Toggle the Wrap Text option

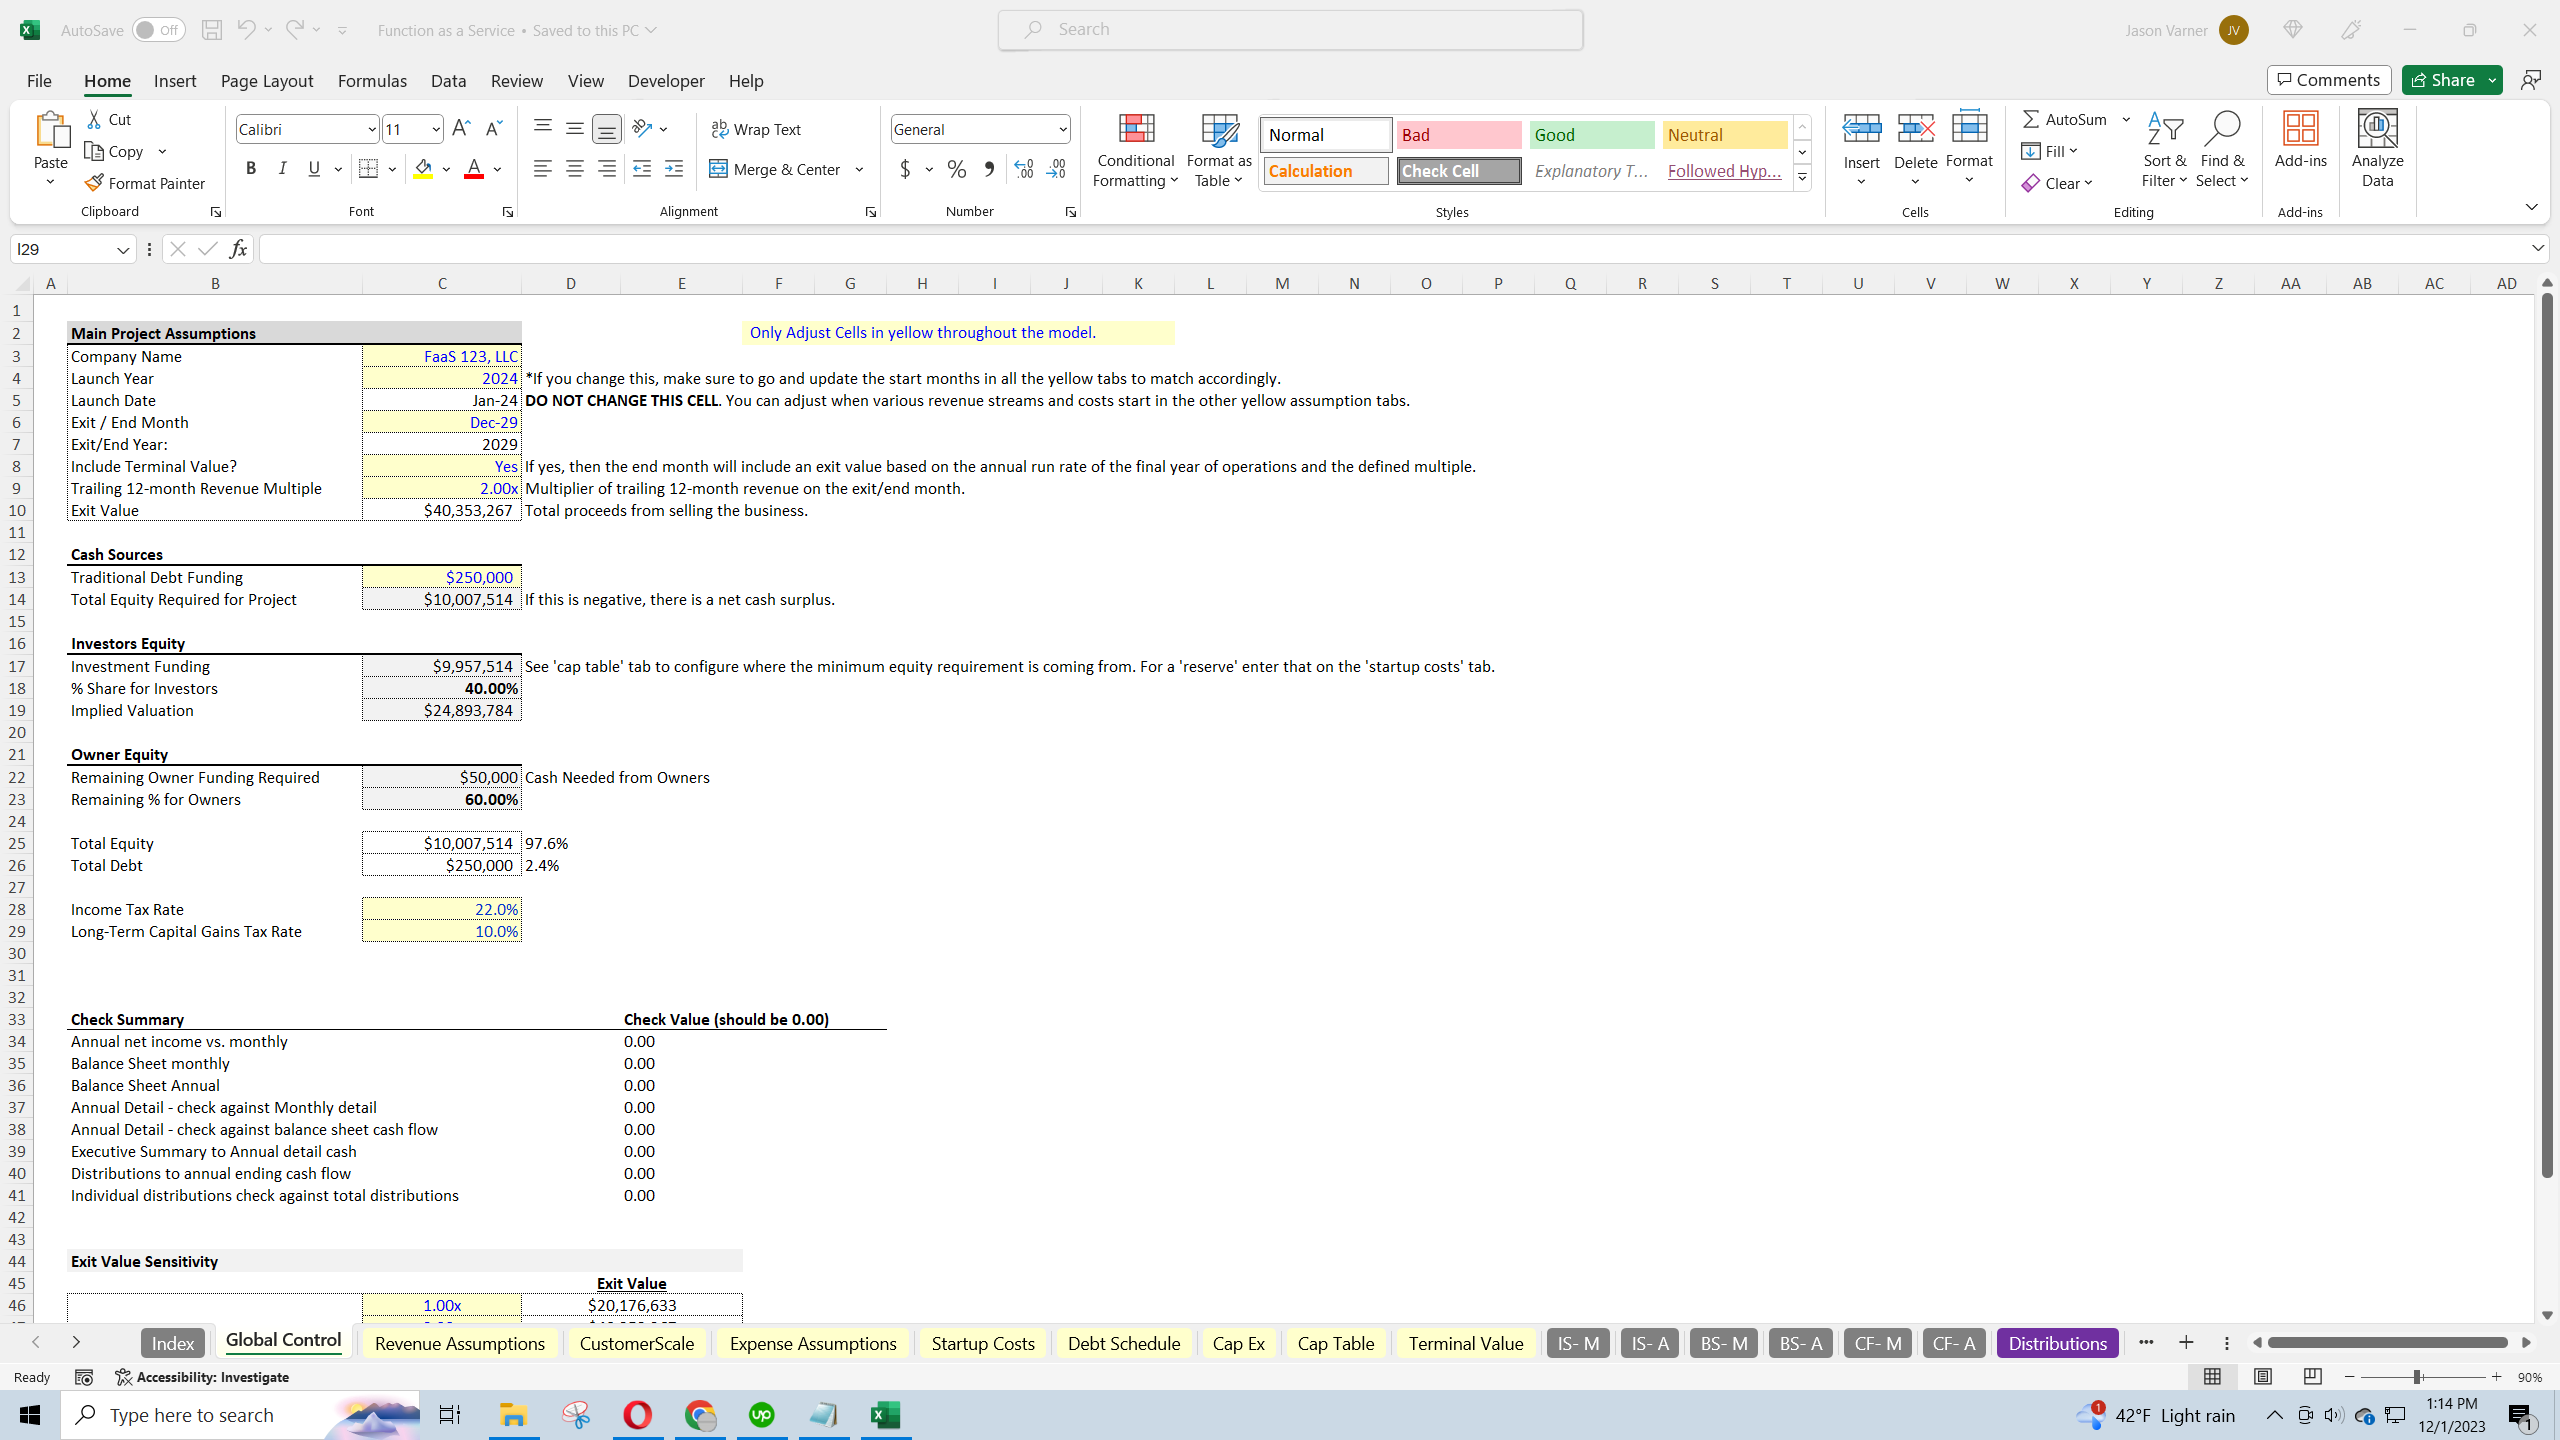point(756,129)
